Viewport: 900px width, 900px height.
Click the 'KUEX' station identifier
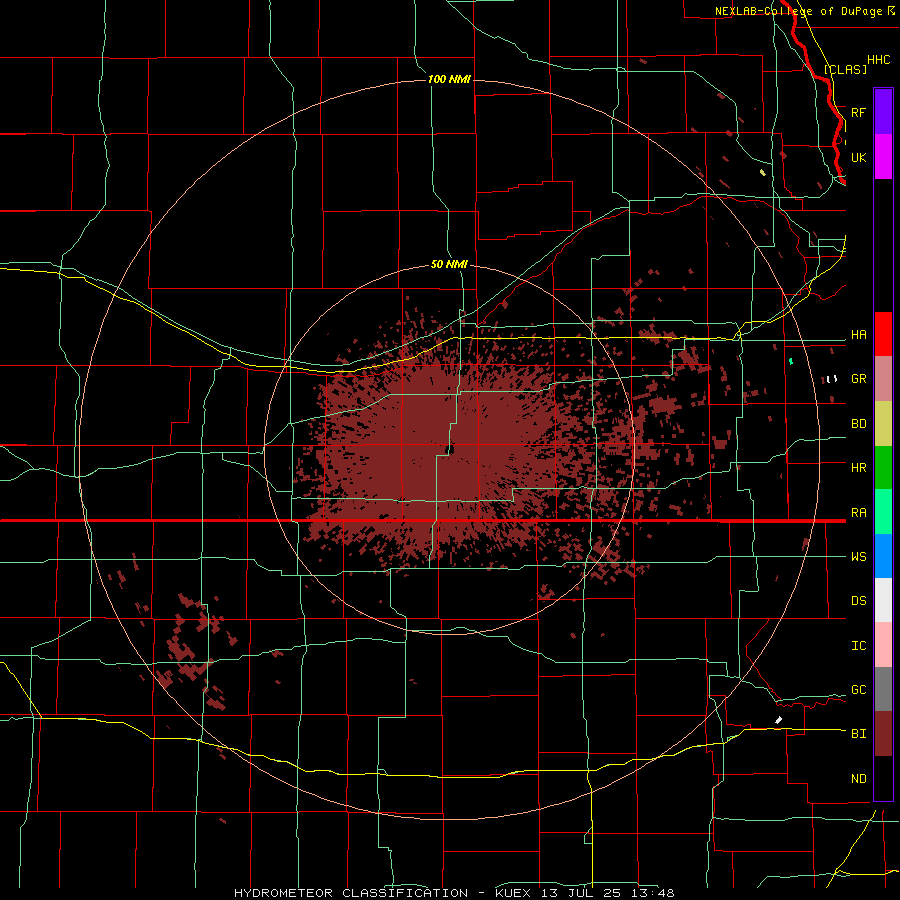(512, 893)
